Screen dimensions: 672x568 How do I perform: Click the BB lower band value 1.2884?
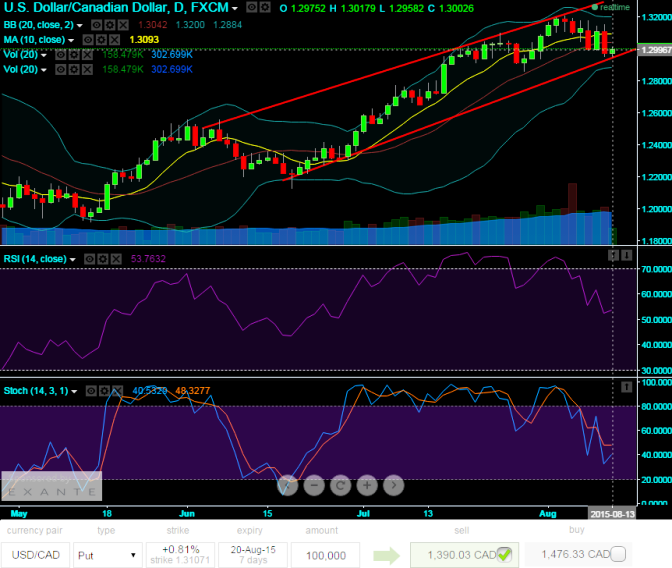coord(228,25)
